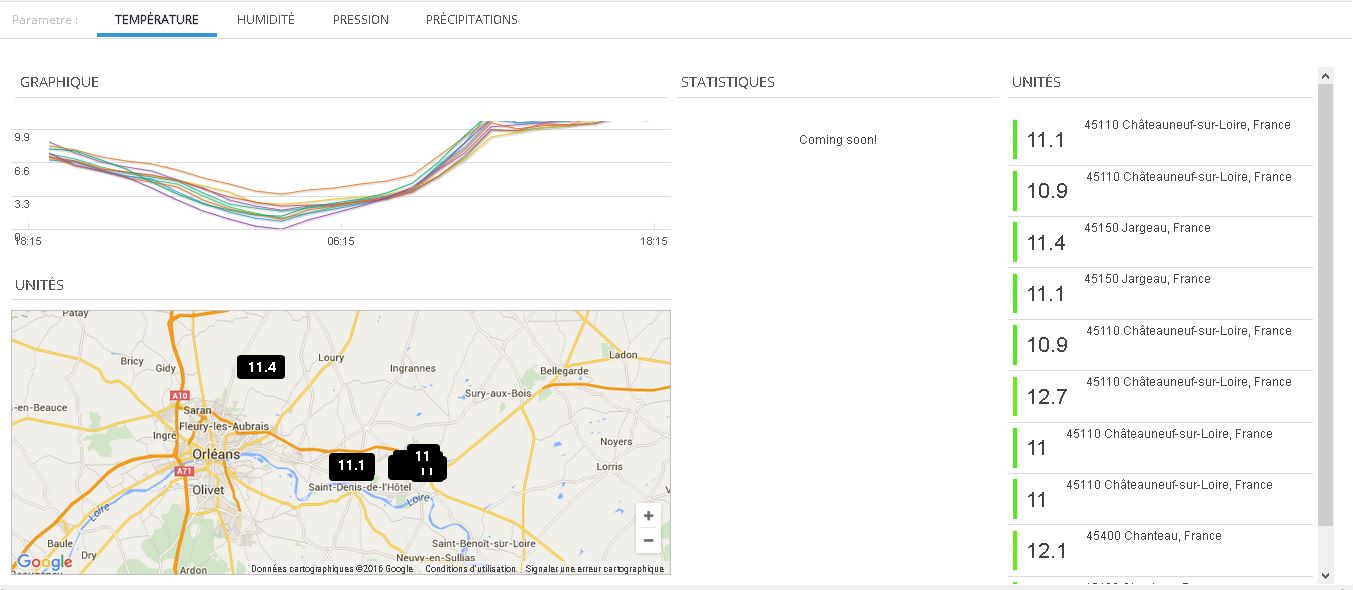This screenshot has height=590, width=1353.
Task: Zoom out on the map
Action: 648,541
